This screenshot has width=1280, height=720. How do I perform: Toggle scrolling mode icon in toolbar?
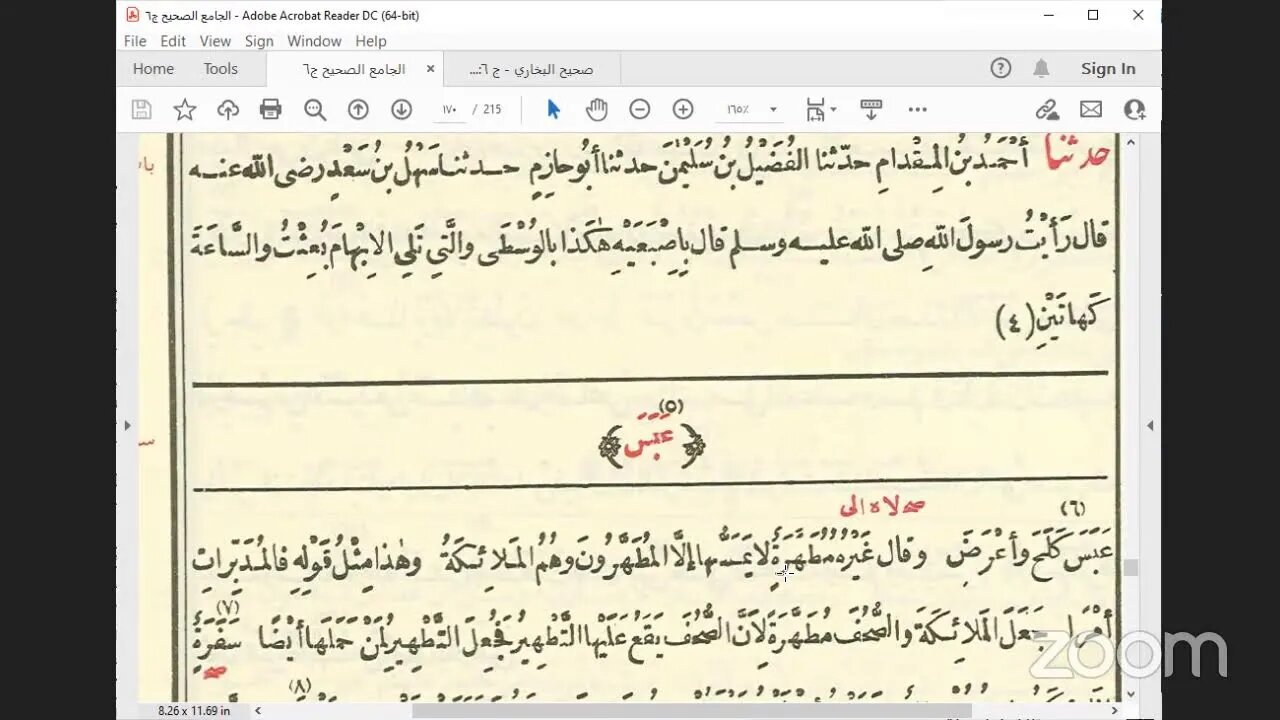tap(871, 110)
